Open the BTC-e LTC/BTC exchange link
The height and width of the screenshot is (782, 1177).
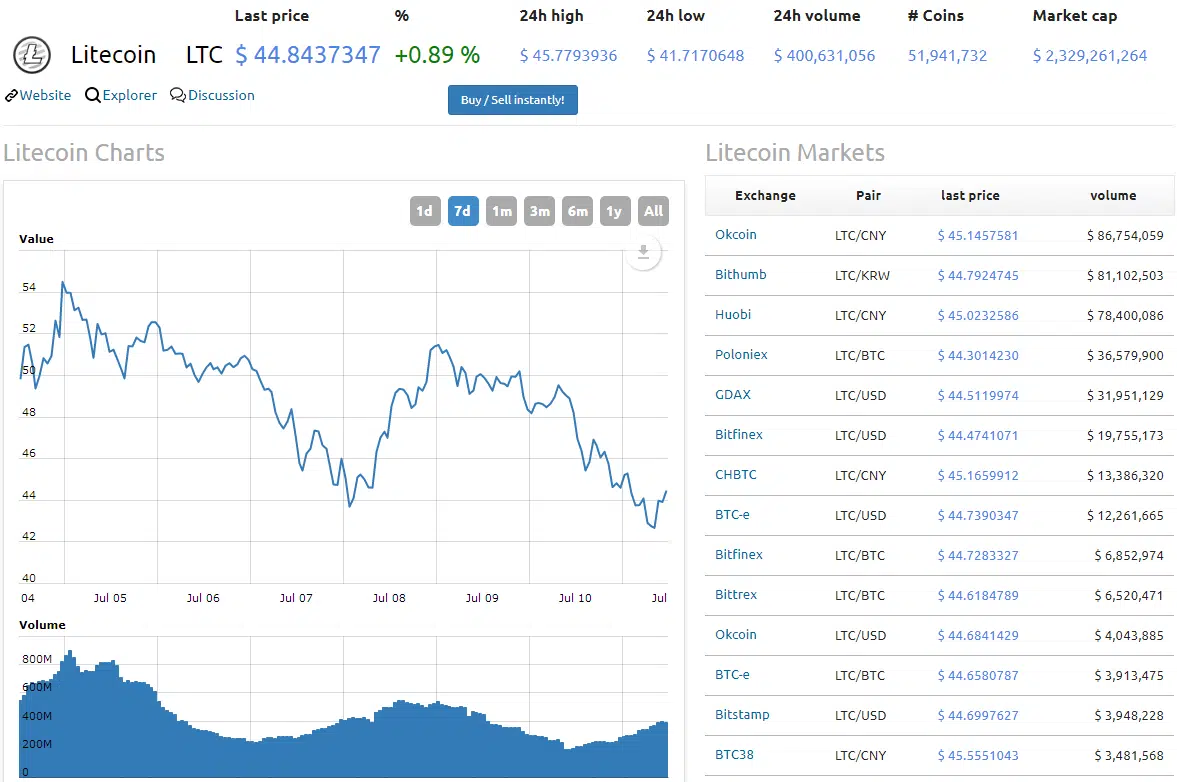coord(732,675)
